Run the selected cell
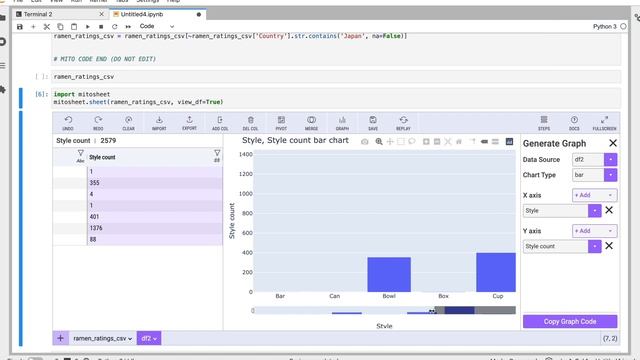Screen dimensions: 640x360 pos(87,27)
